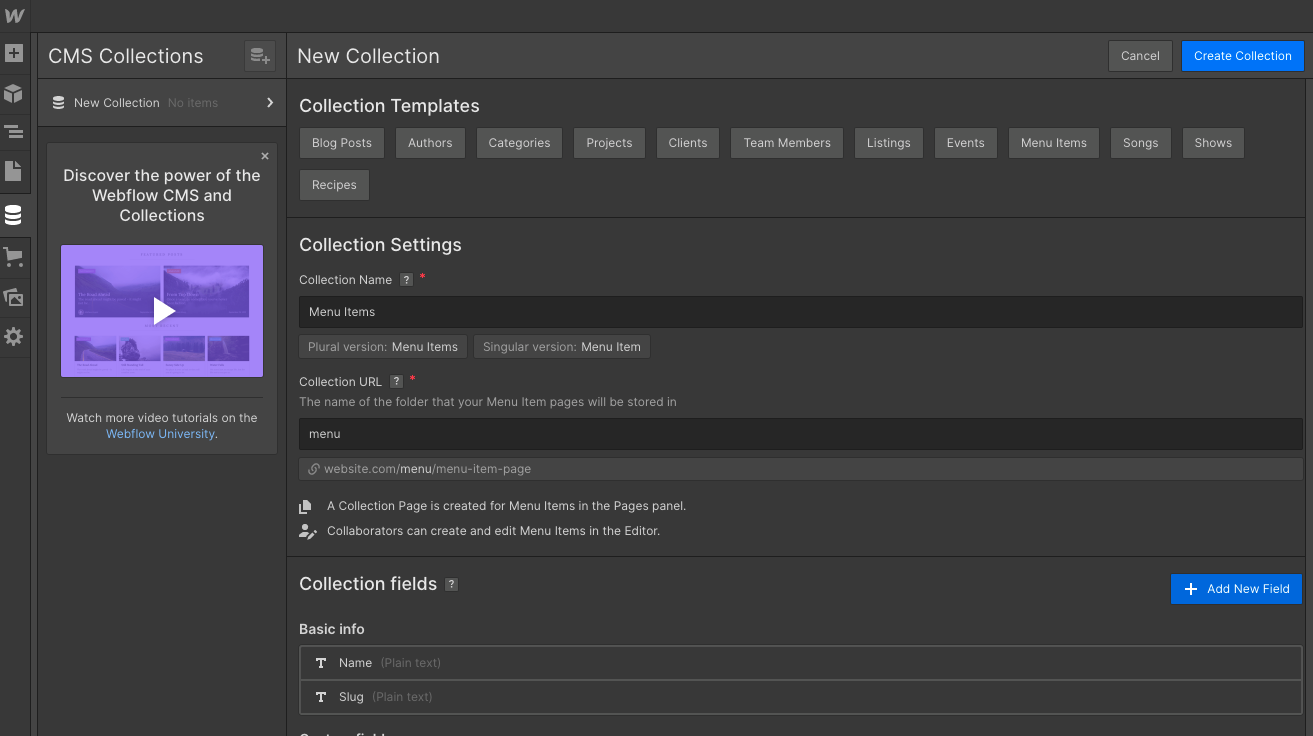The height and width of the screenshot is (736, 1313).
Task: Open the Webflow University link
Action: coord(160,434)
